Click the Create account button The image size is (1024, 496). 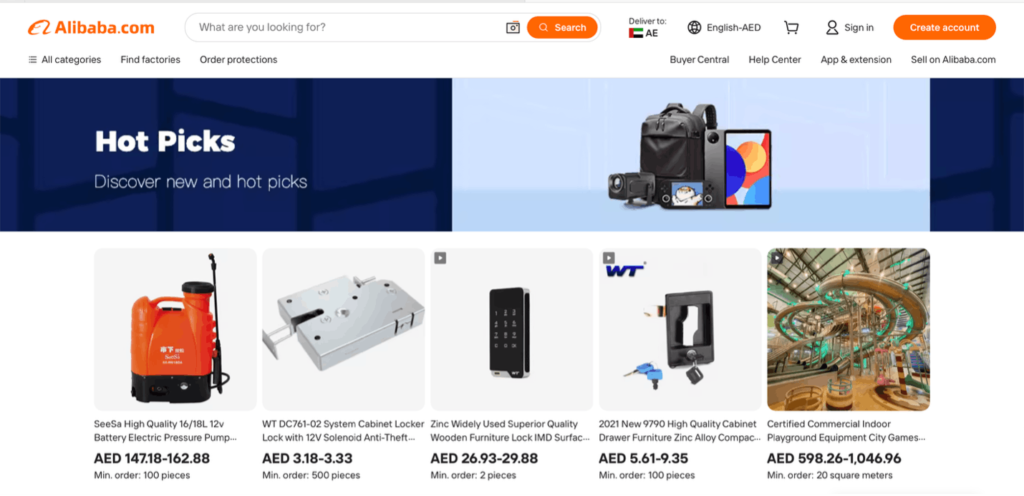point(944,27)
